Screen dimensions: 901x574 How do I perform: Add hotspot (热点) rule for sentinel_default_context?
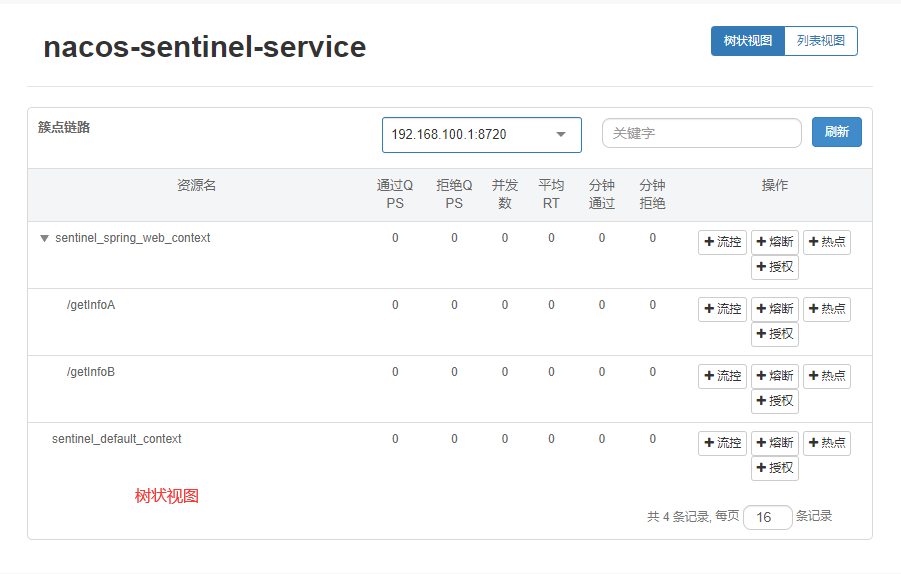[826, 443]
